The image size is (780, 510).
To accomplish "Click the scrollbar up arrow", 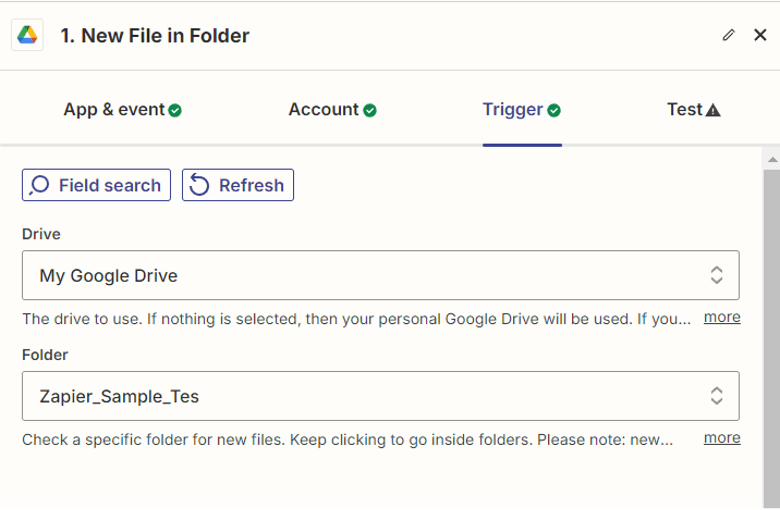I will coord(772,160).
